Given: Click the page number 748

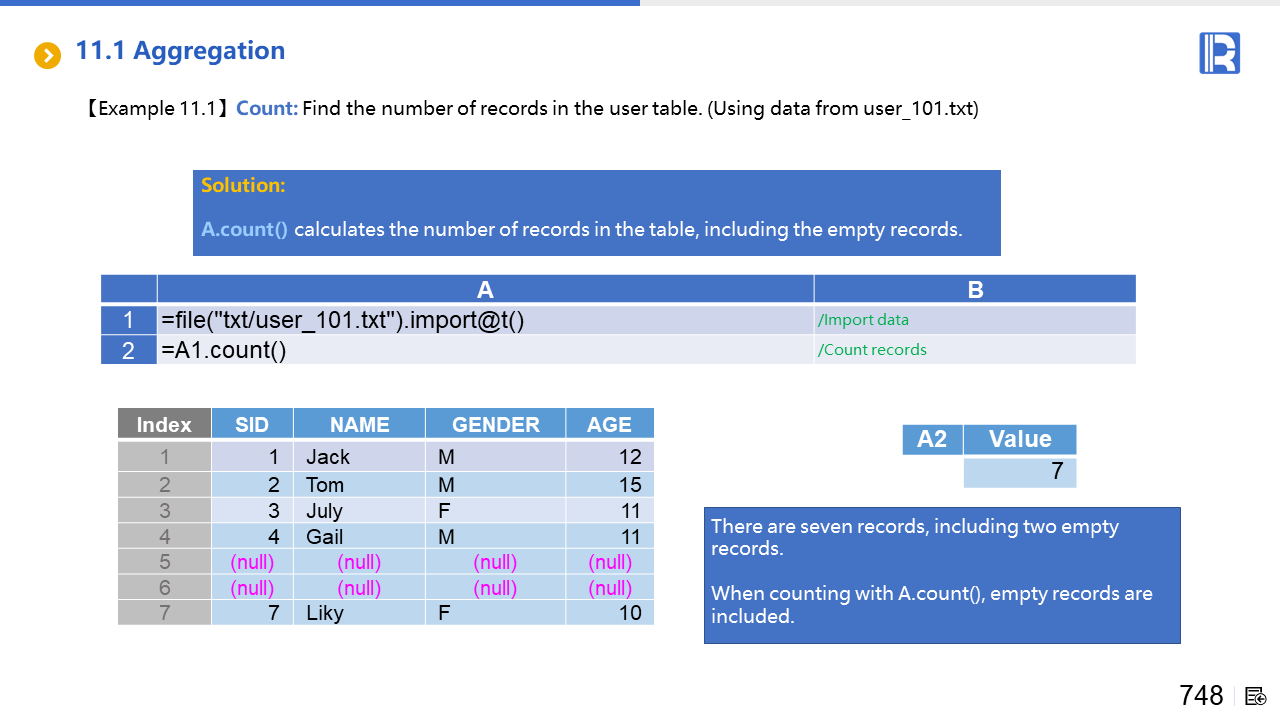Looking at the screenshot, I should pyautogui.click(x=1201, y=696).
